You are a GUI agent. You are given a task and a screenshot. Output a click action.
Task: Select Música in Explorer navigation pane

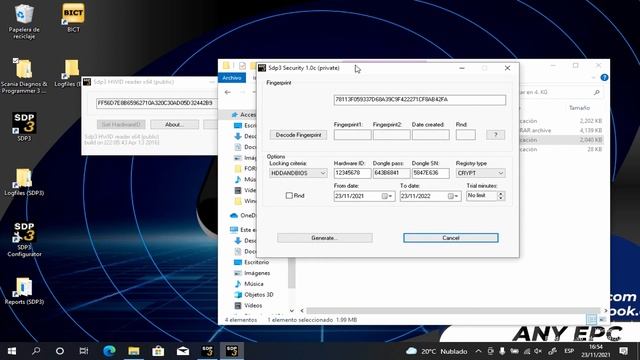pos(253,284)
